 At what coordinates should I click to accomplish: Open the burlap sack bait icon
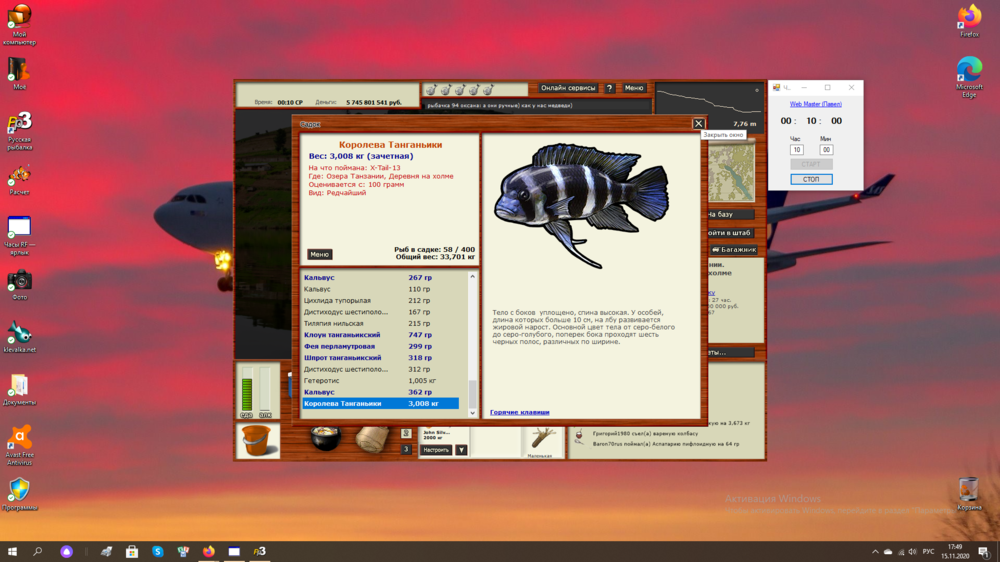[x=372, y=439]
